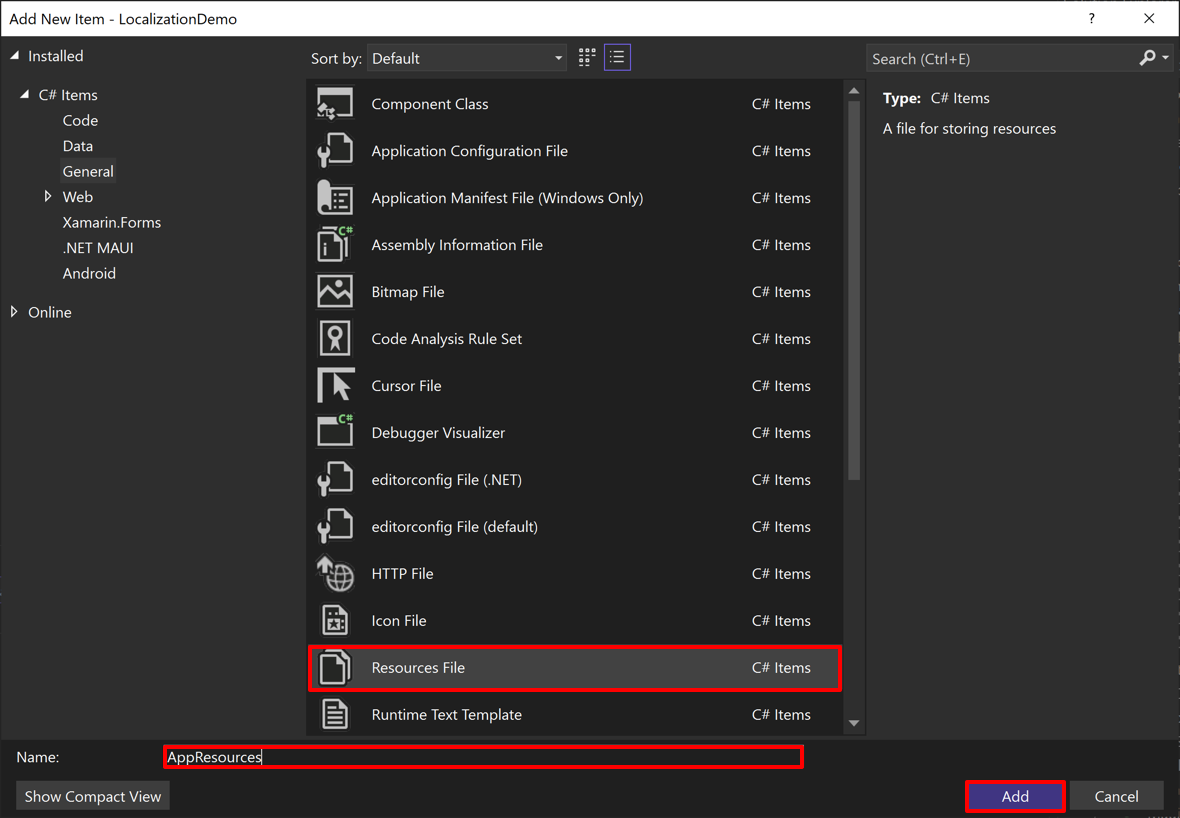
Task: Select the .NET MAUI category
Action: pos(98,247)
